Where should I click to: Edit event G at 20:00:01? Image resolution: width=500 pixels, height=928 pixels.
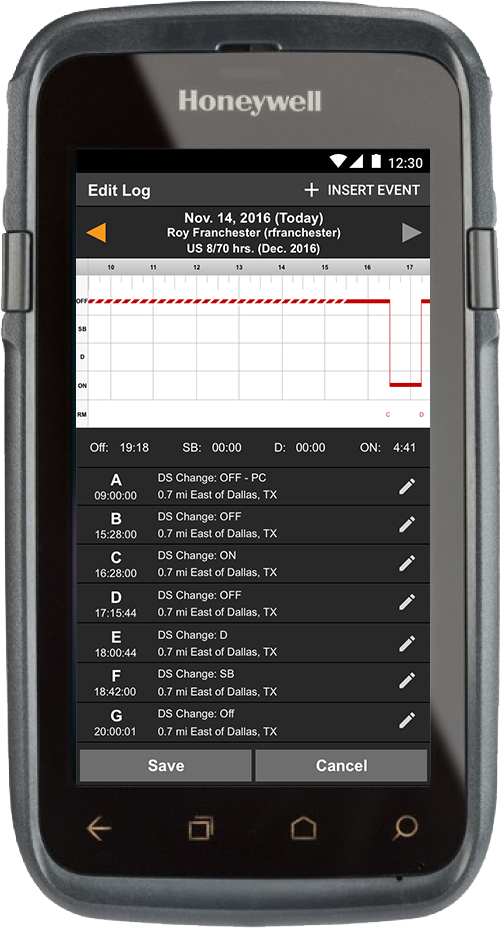tap(407, 720)
